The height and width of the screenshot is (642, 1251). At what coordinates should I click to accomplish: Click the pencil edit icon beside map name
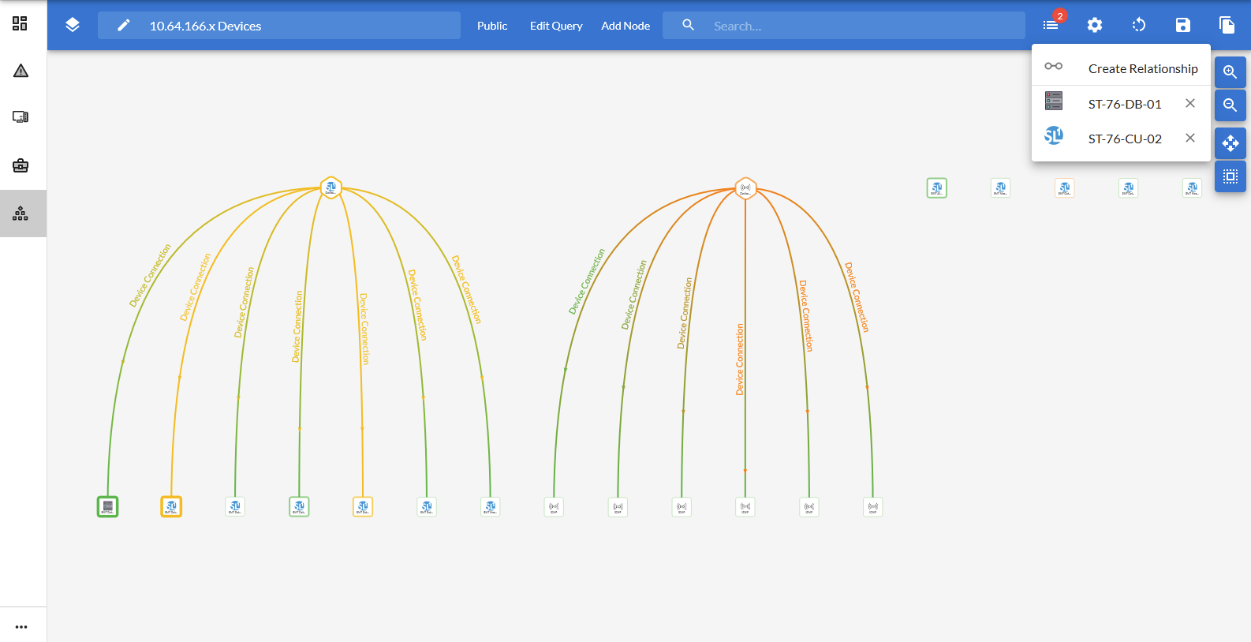point(124,25)
